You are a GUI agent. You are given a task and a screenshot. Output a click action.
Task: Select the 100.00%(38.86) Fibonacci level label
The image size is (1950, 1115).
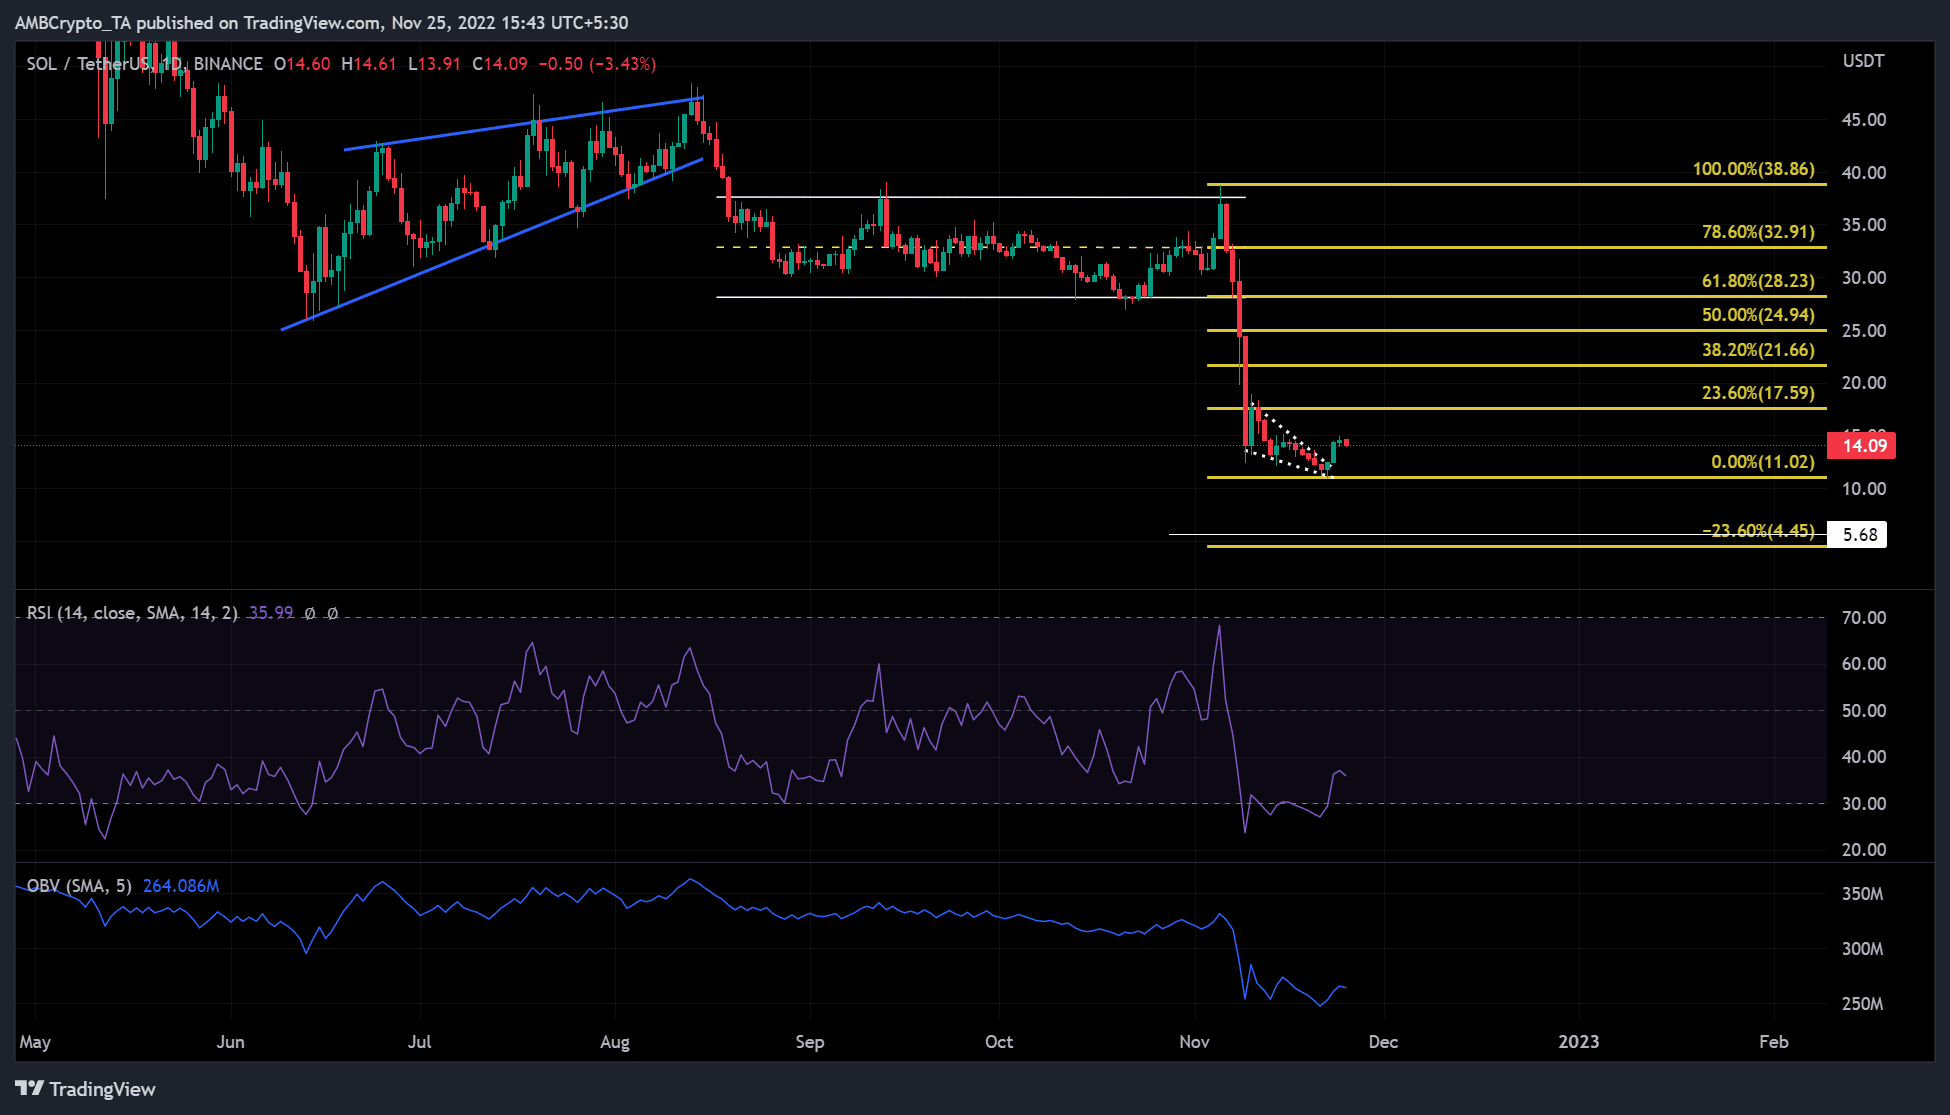coord(1753,169)
